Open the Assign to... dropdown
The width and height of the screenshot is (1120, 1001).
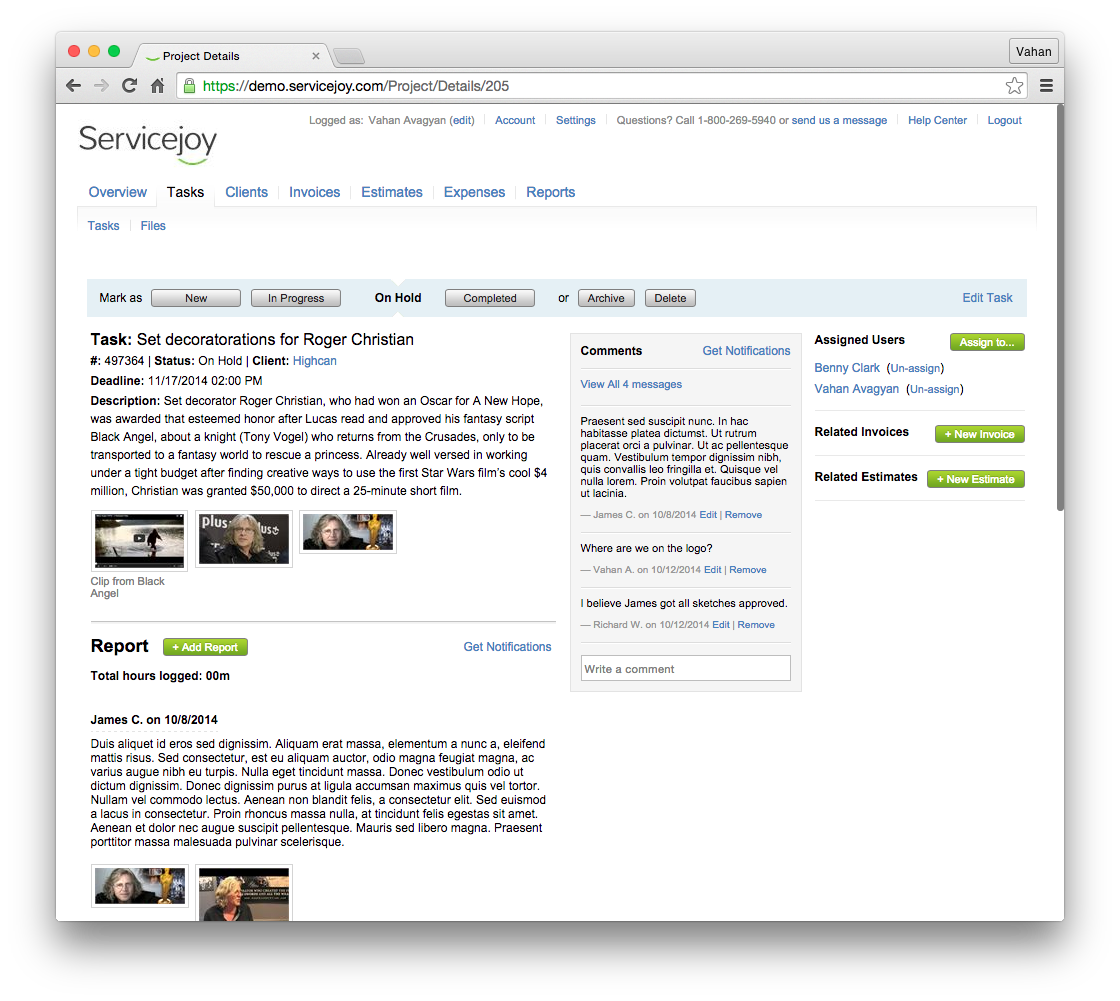[986, 342]
